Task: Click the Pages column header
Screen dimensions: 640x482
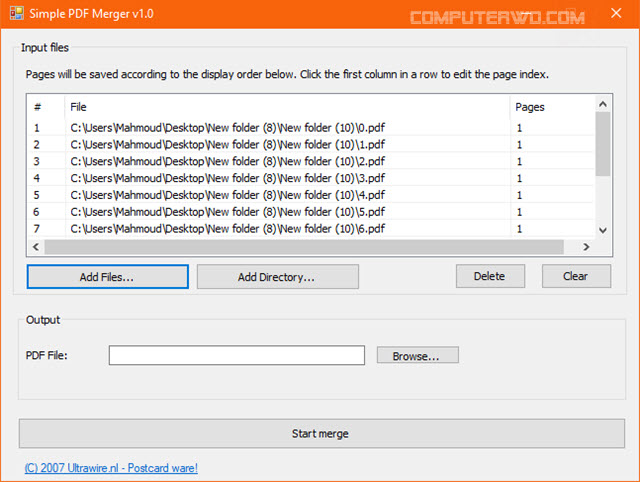Action: pos(552,107)
